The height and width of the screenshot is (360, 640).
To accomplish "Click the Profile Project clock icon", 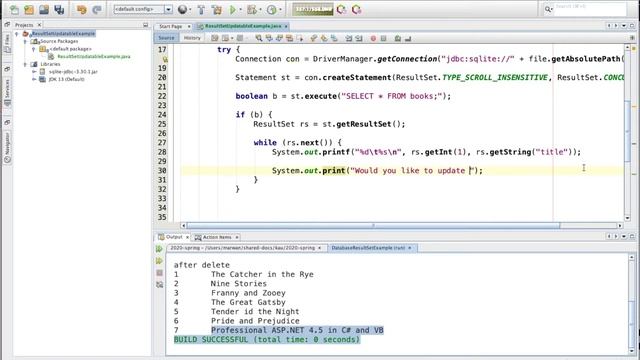I will coord(271,9).
